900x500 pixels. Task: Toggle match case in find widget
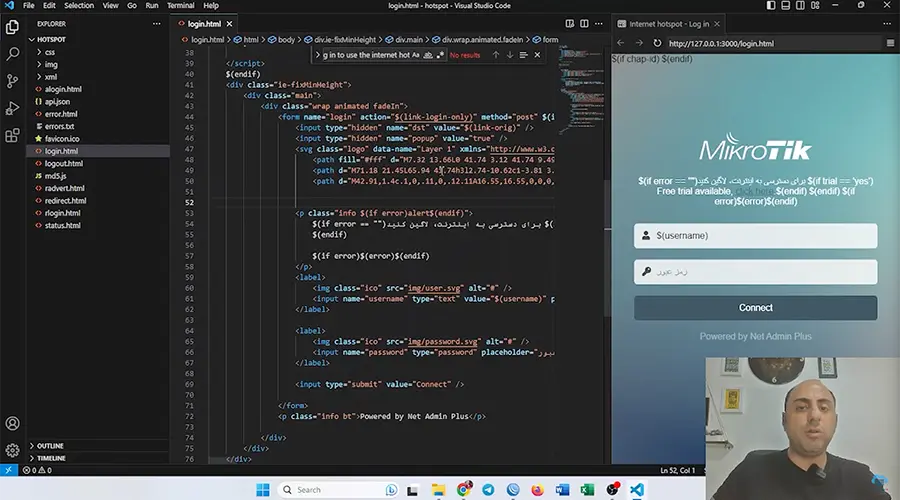coord(416,55)
